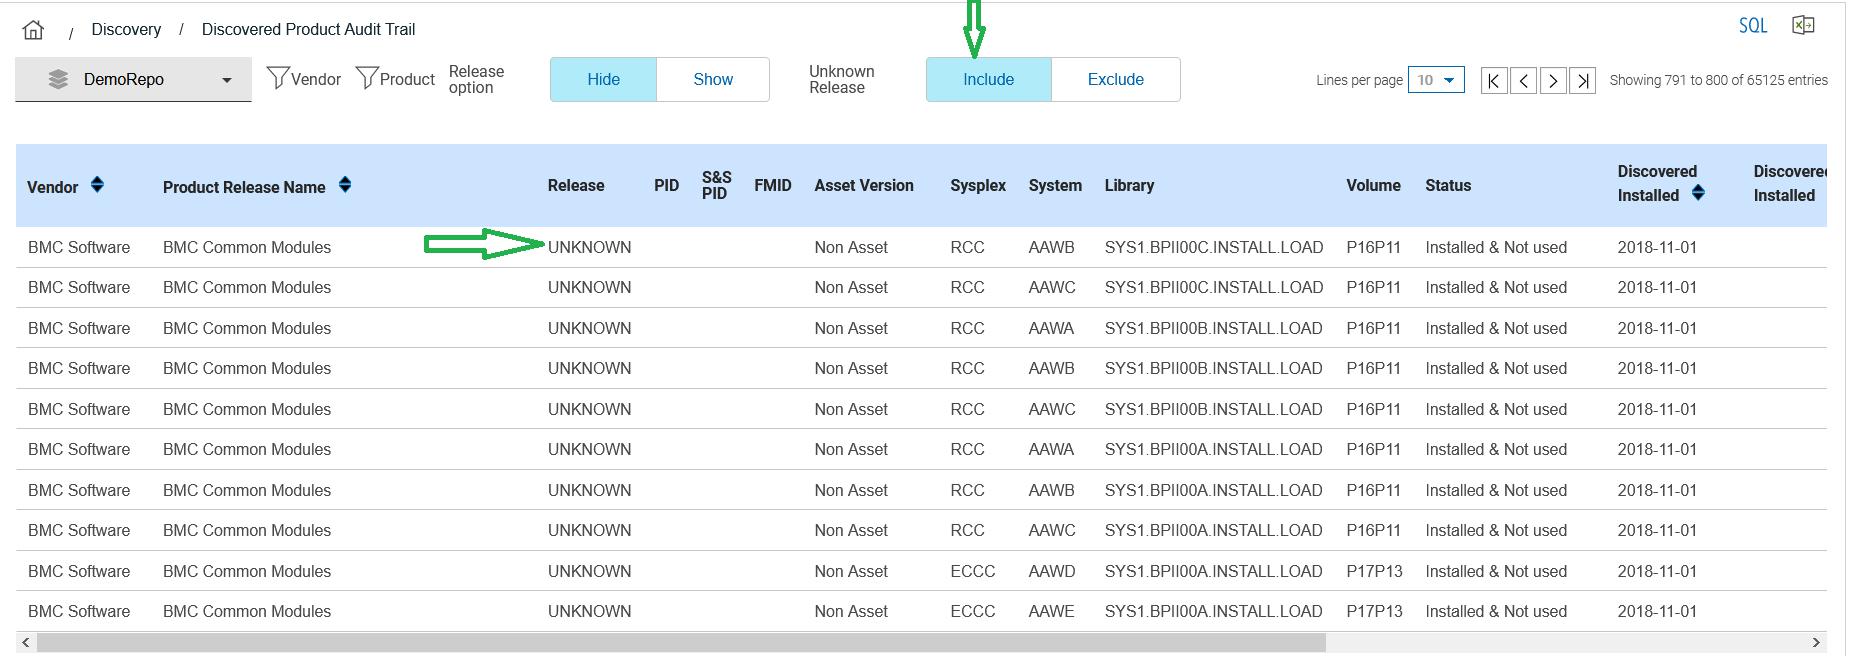Sort by Discovered Installed date arrows
The image size is (1862, 660).
pos(1698,193)
